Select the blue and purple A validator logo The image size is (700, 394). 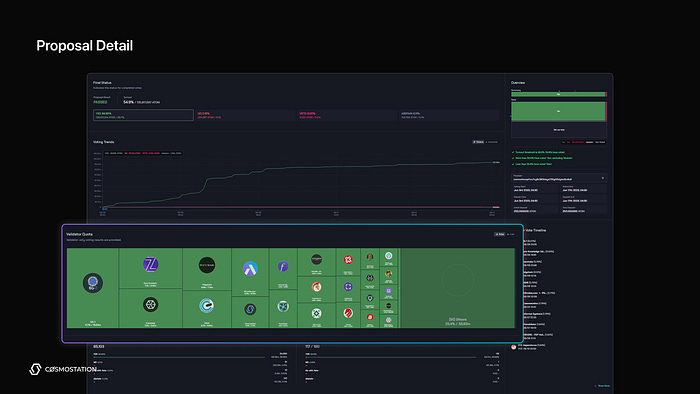pyautogui.click(x=250, y=269)
